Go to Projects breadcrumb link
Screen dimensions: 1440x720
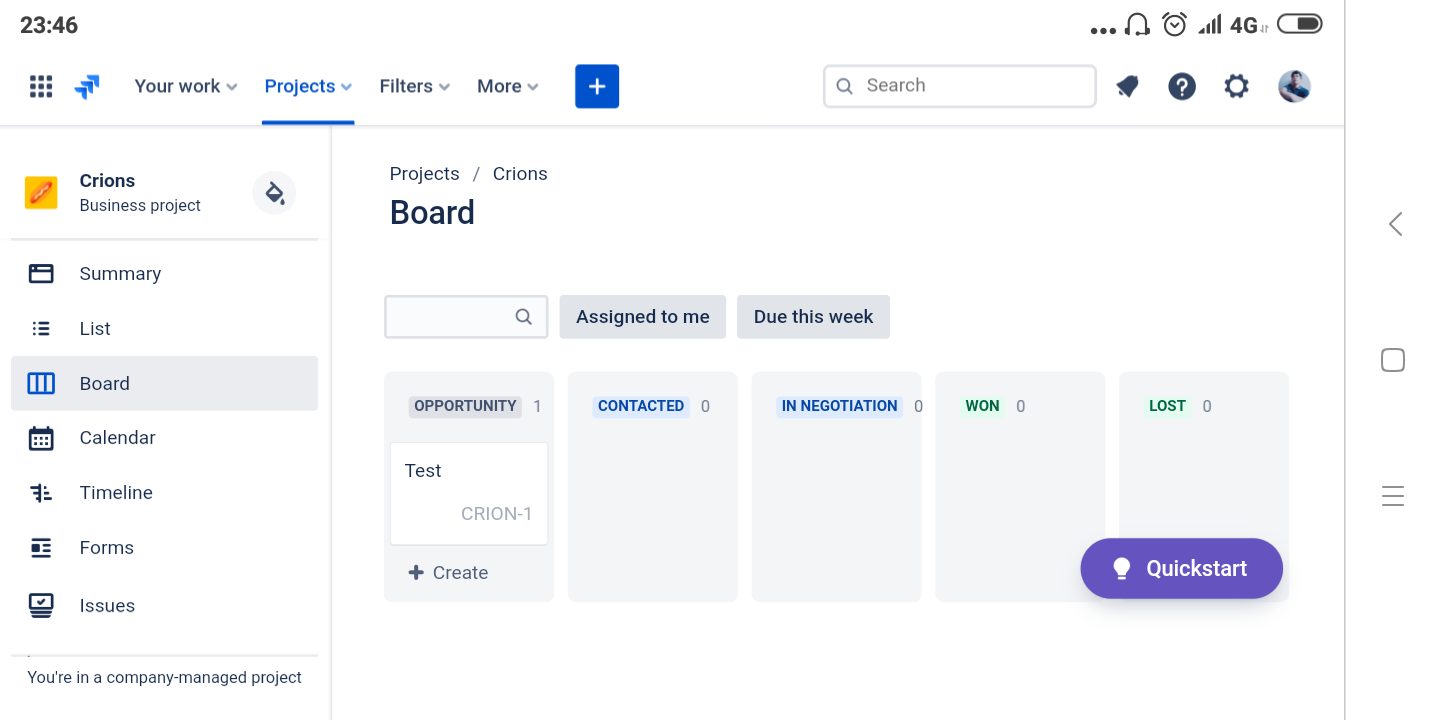[425, 174]
